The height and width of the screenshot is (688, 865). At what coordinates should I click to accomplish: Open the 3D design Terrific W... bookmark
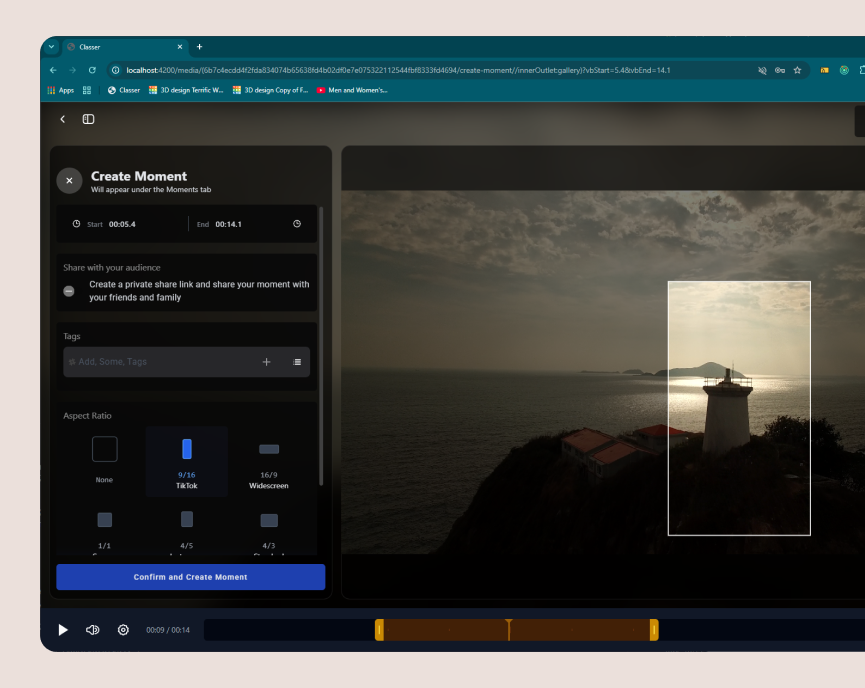tap(186, 90)
